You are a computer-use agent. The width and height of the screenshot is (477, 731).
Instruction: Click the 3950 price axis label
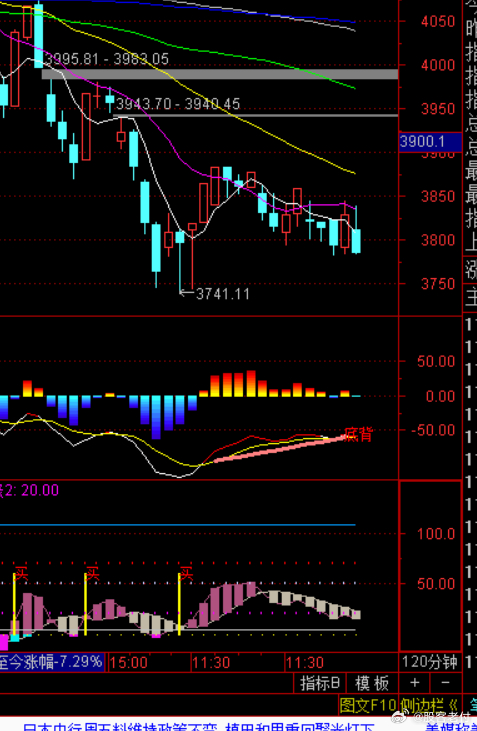coord(438,109)
